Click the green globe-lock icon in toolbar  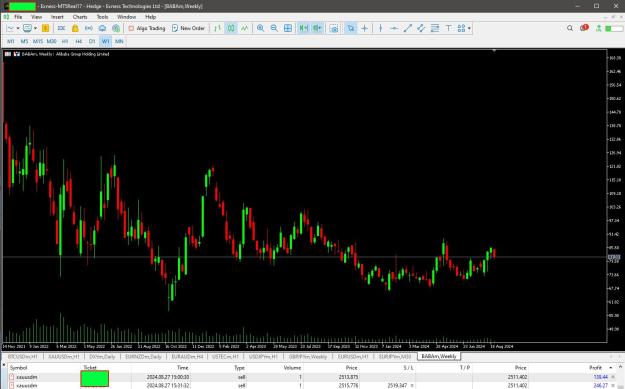[x=116, y=28]
